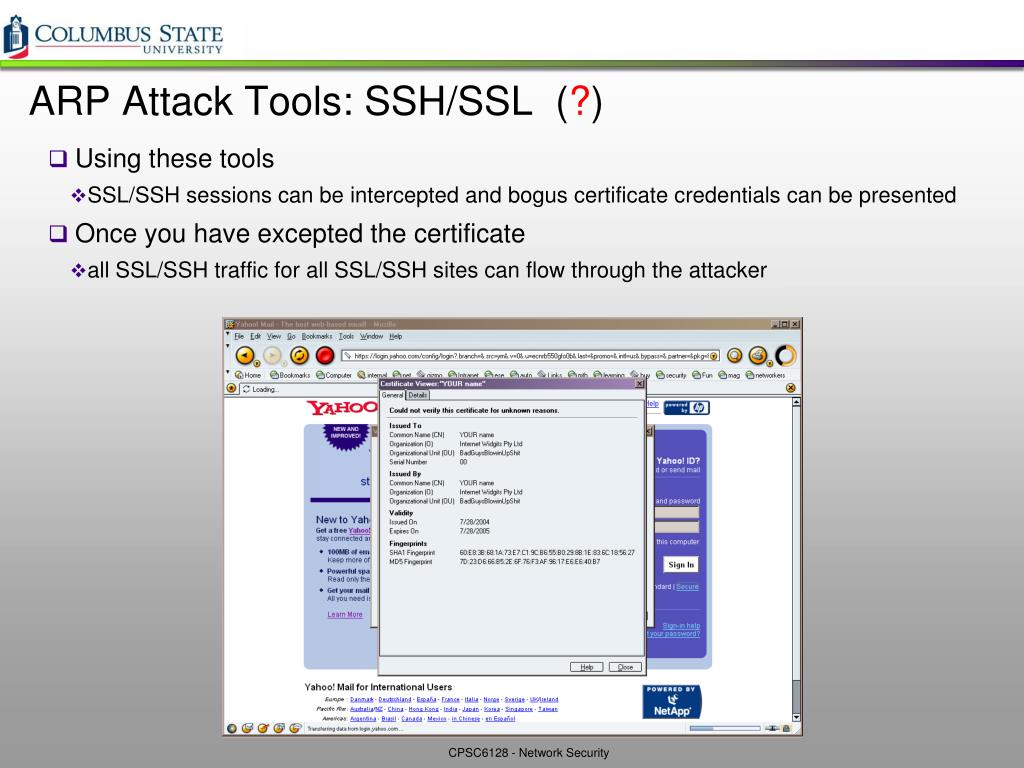Image resolution: width=1024 pixels, height=768 pixels.
Task: Open the Argentina international link
Action: 363,718
